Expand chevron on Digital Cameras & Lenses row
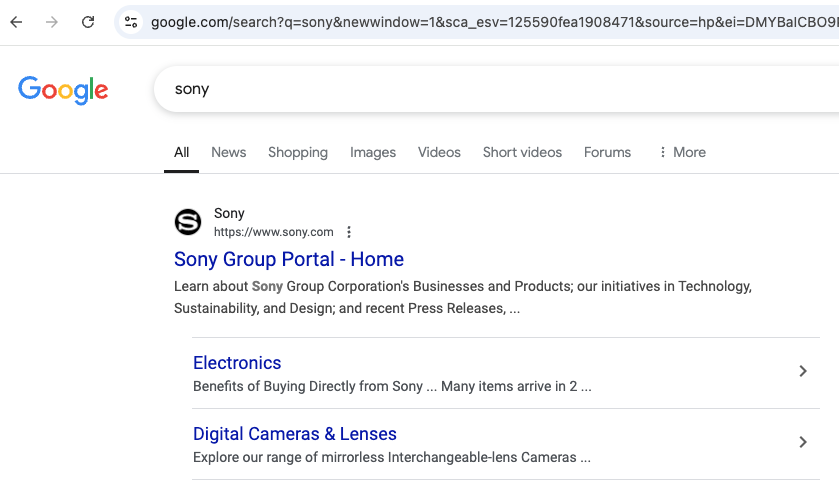This screenshot has width=839, height=488. [803, 442]
